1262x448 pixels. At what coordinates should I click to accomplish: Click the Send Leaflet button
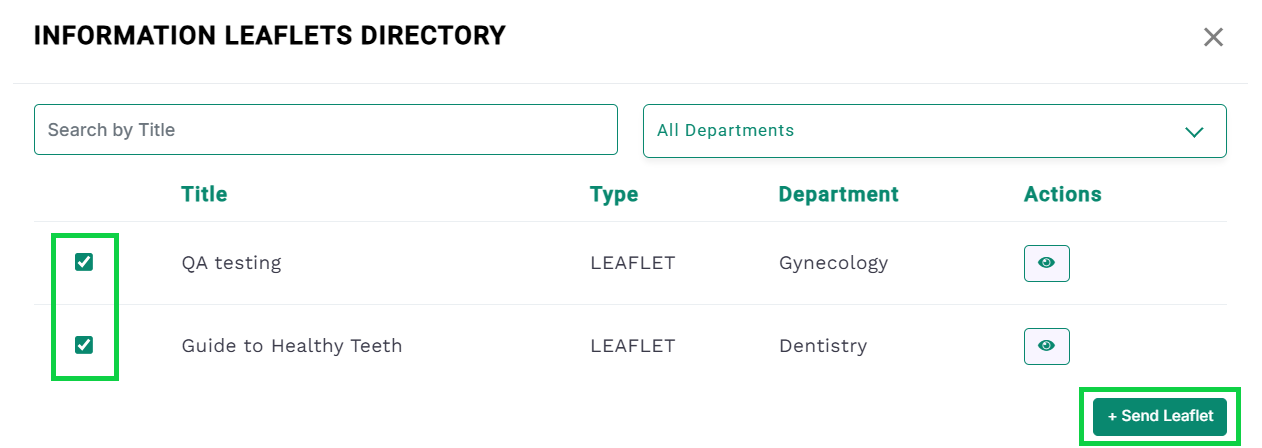[x=1160, y=416]
